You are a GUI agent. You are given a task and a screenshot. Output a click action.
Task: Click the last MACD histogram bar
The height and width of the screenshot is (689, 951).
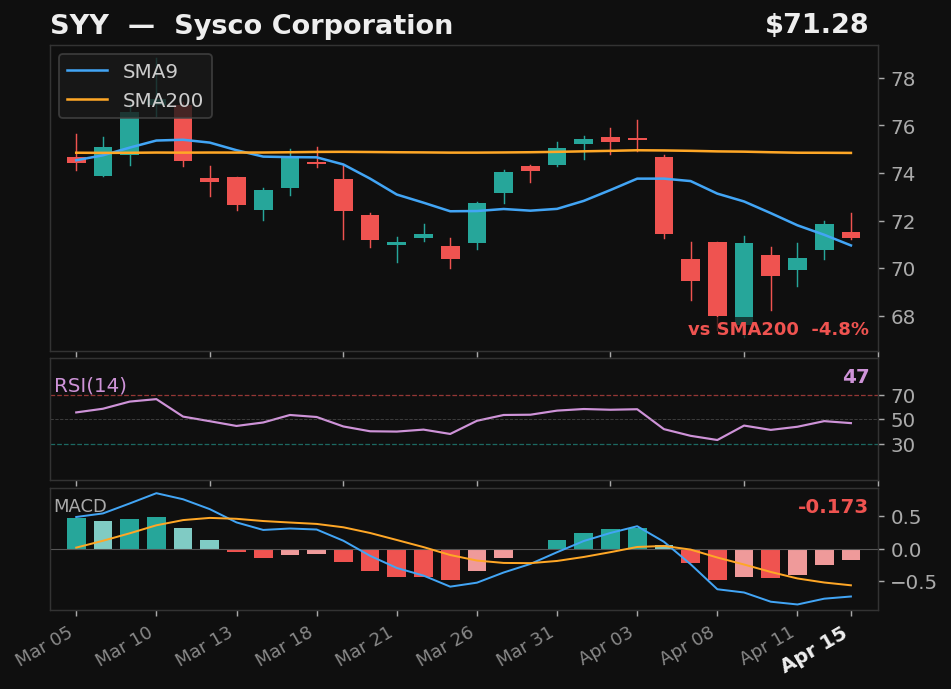851,554
